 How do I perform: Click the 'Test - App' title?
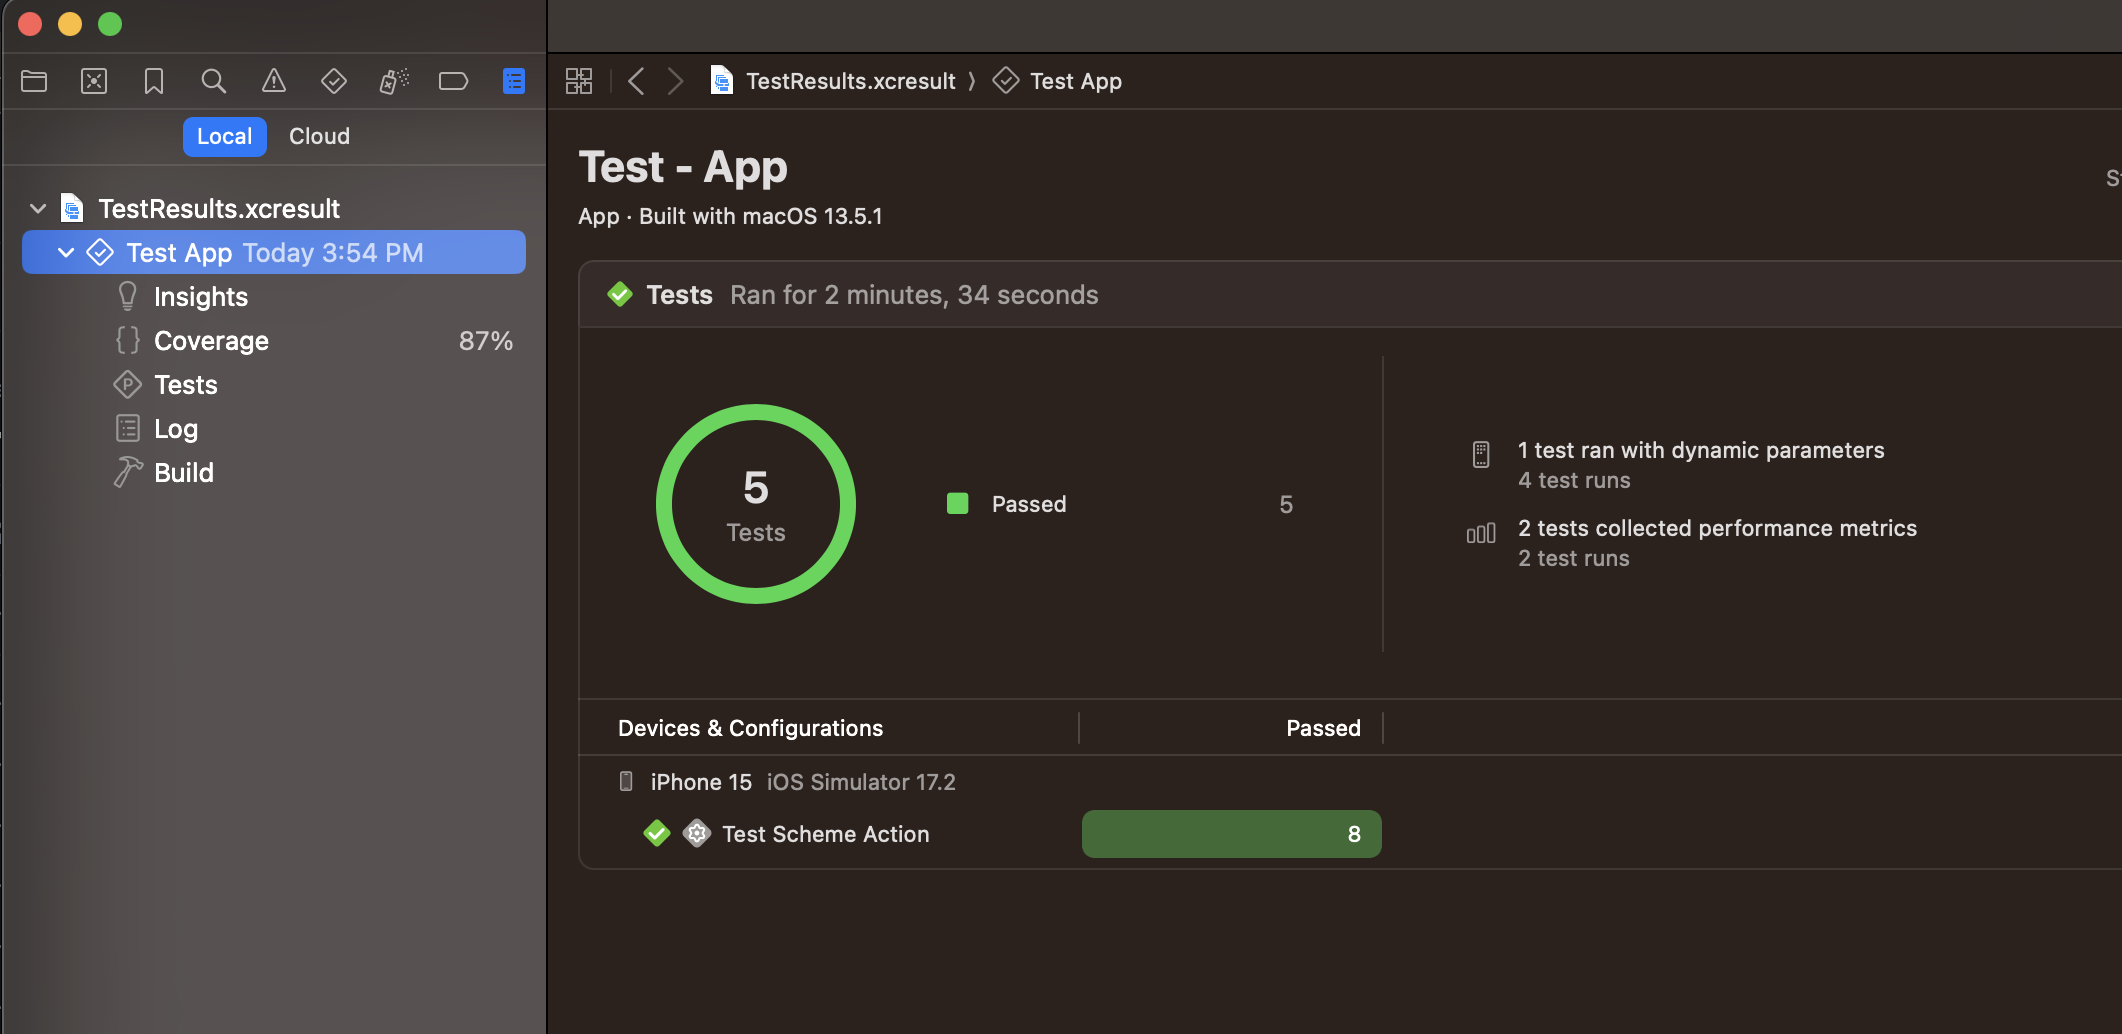point(683,167)
